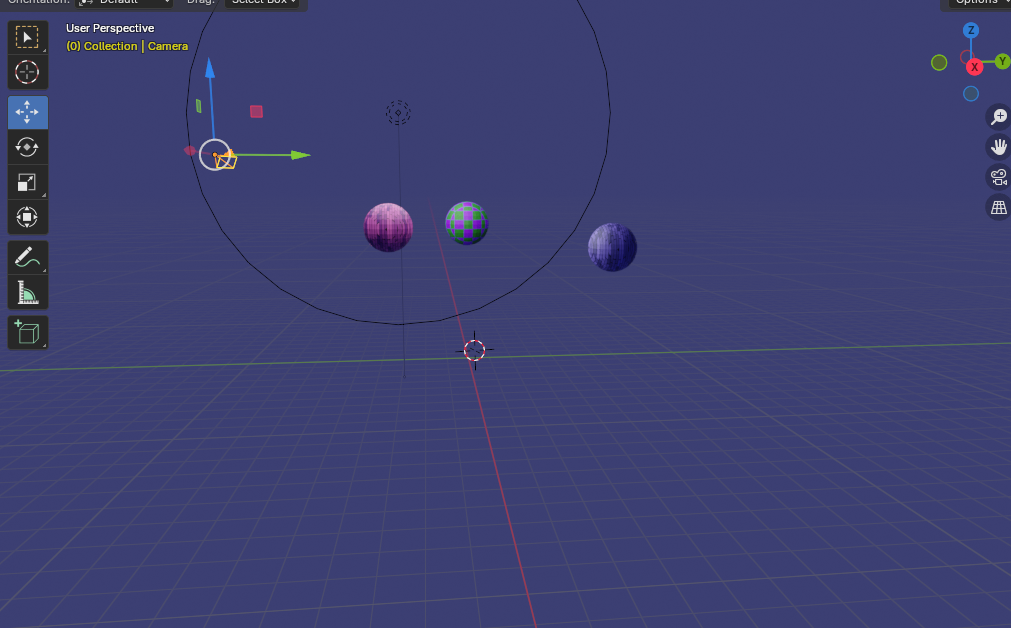
Task: Switch to the Rotate tool
Action: pyautogui.click(x=28, y=147)
